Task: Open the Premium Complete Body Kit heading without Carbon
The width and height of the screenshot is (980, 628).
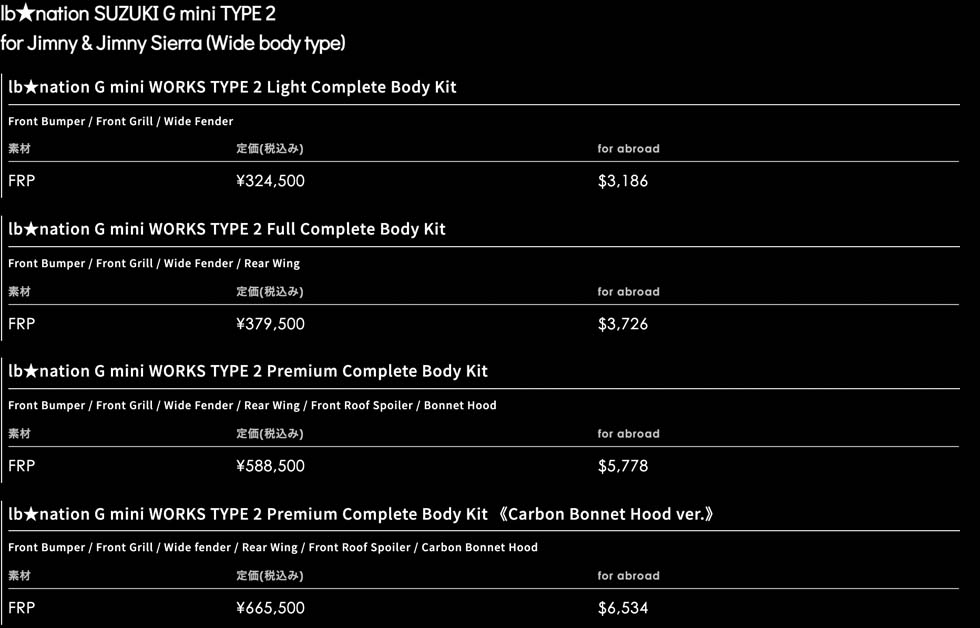Action: click(248, 371)
